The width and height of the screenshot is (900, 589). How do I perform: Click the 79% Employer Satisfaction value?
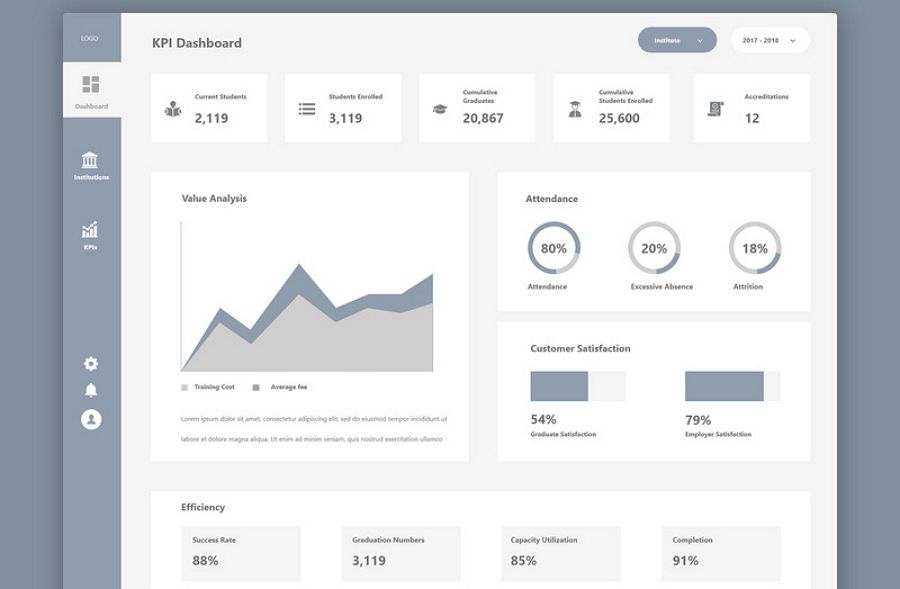[698, 420]
